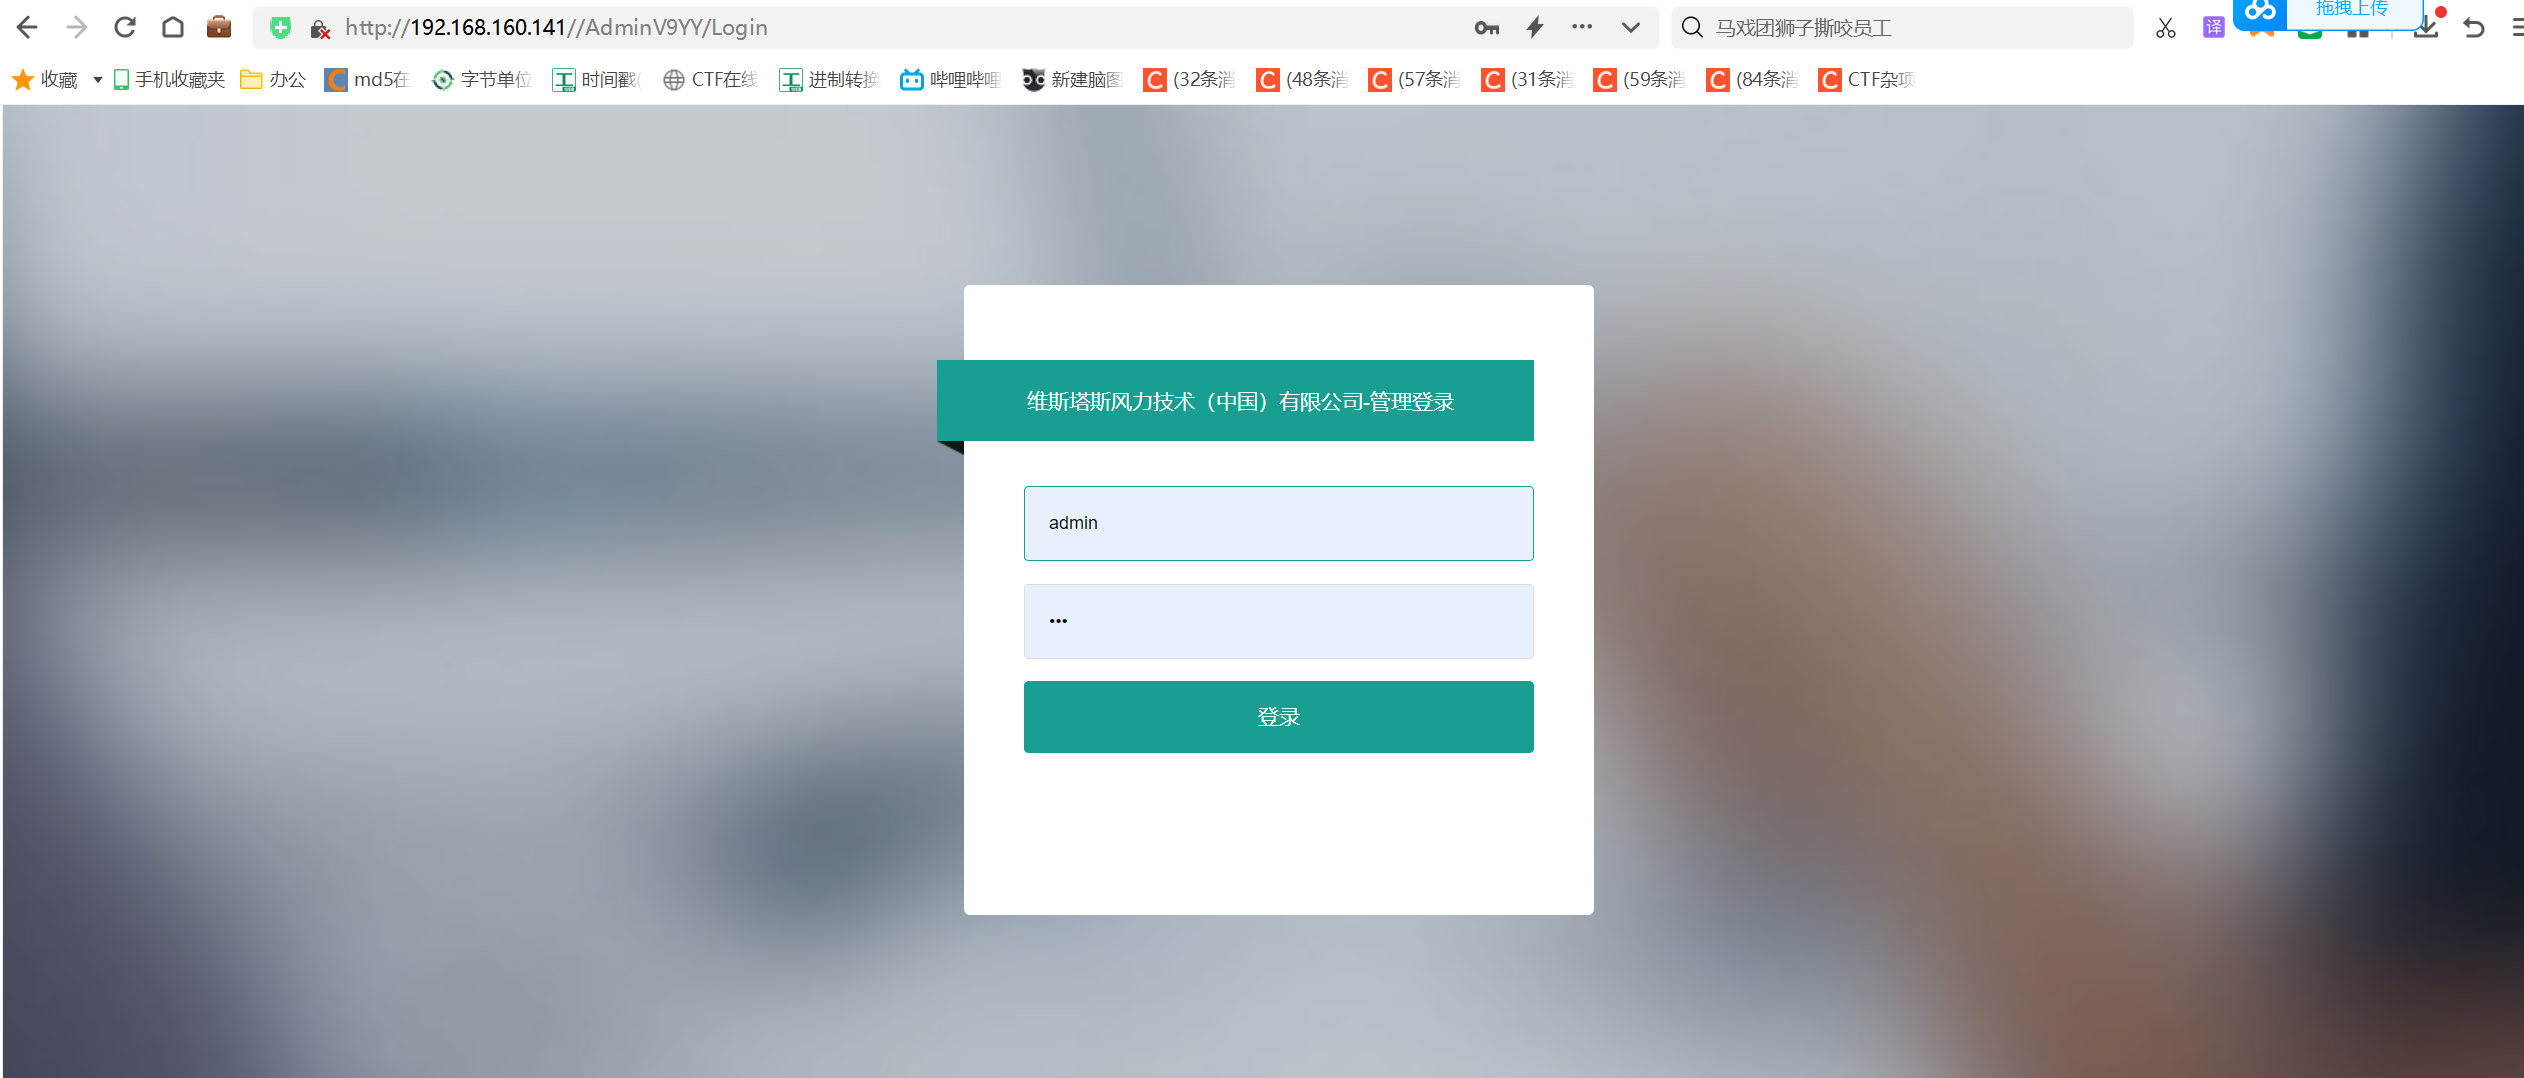Open the downloads icon
Screen dimensions: 2524x1078
coord(2426,28)
